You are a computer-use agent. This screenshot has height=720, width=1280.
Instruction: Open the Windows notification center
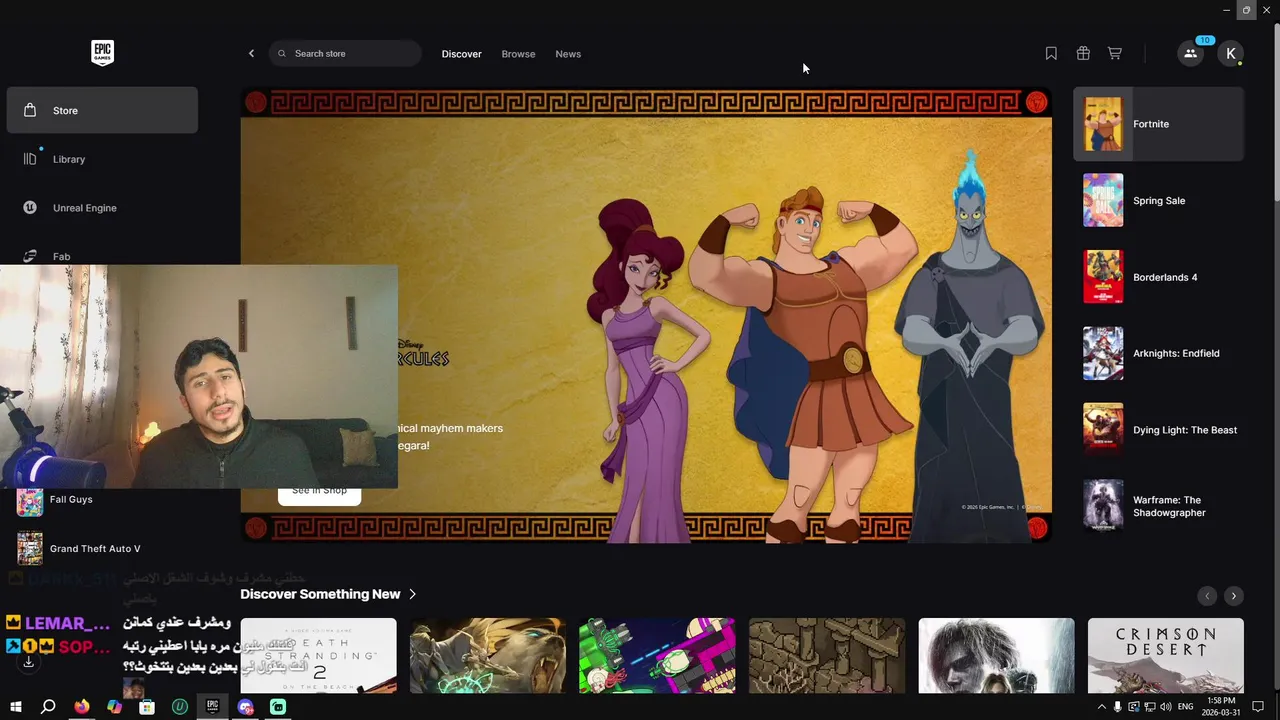[1258, 707]
